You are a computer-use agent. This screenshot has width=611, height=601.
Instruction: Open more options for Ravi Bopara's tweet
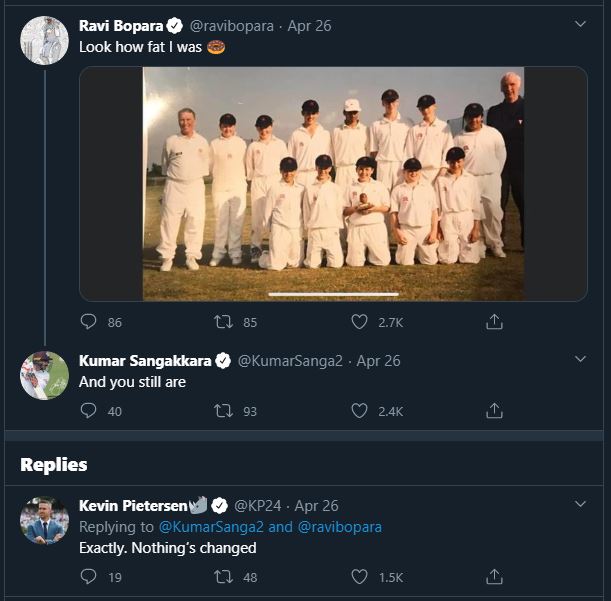pos(581,24)
